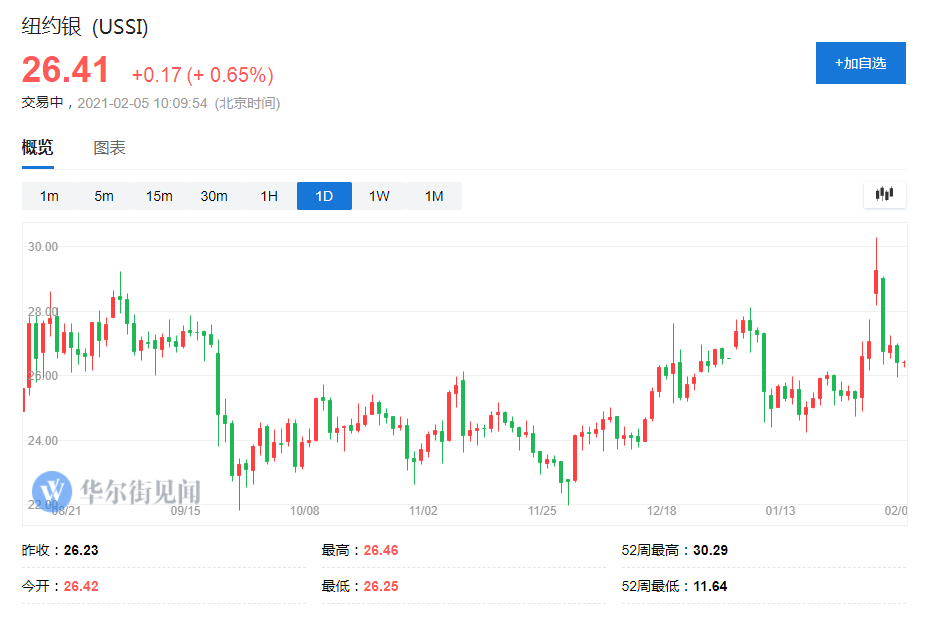The image size is (927, 630).
Task: Switch to the 概览 tab
Action: point(38,148)
